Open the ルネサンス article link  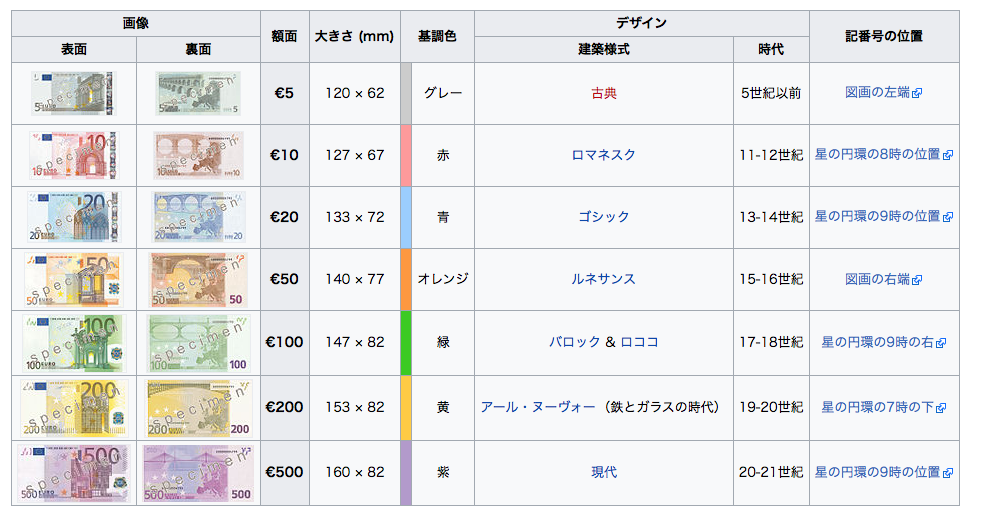pos(604,279)
